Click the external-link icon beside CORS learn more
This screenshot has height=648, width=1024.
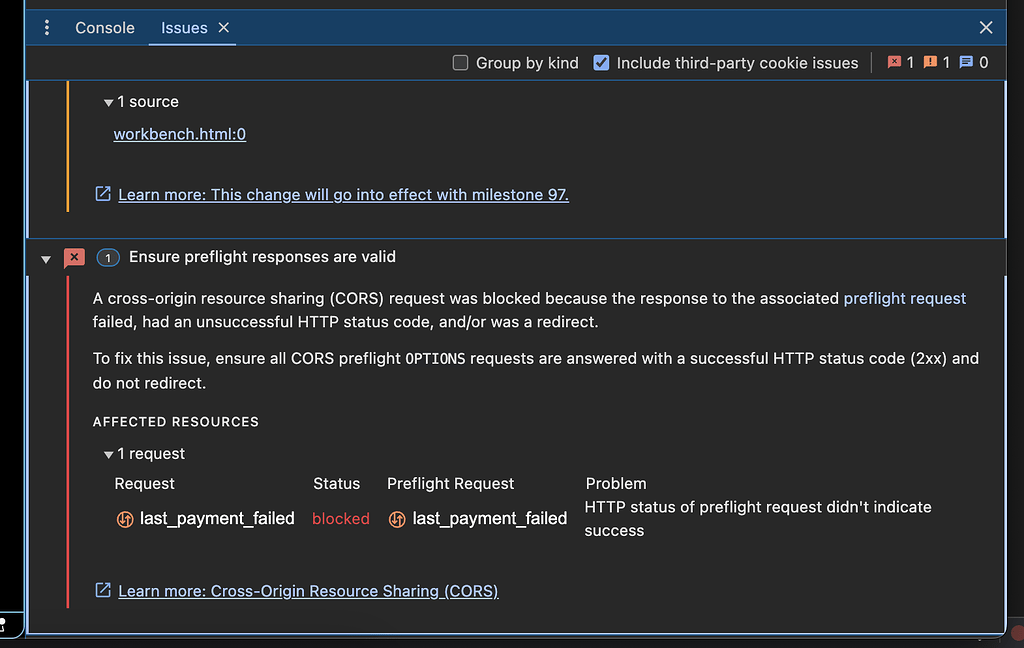click(102, 590)
